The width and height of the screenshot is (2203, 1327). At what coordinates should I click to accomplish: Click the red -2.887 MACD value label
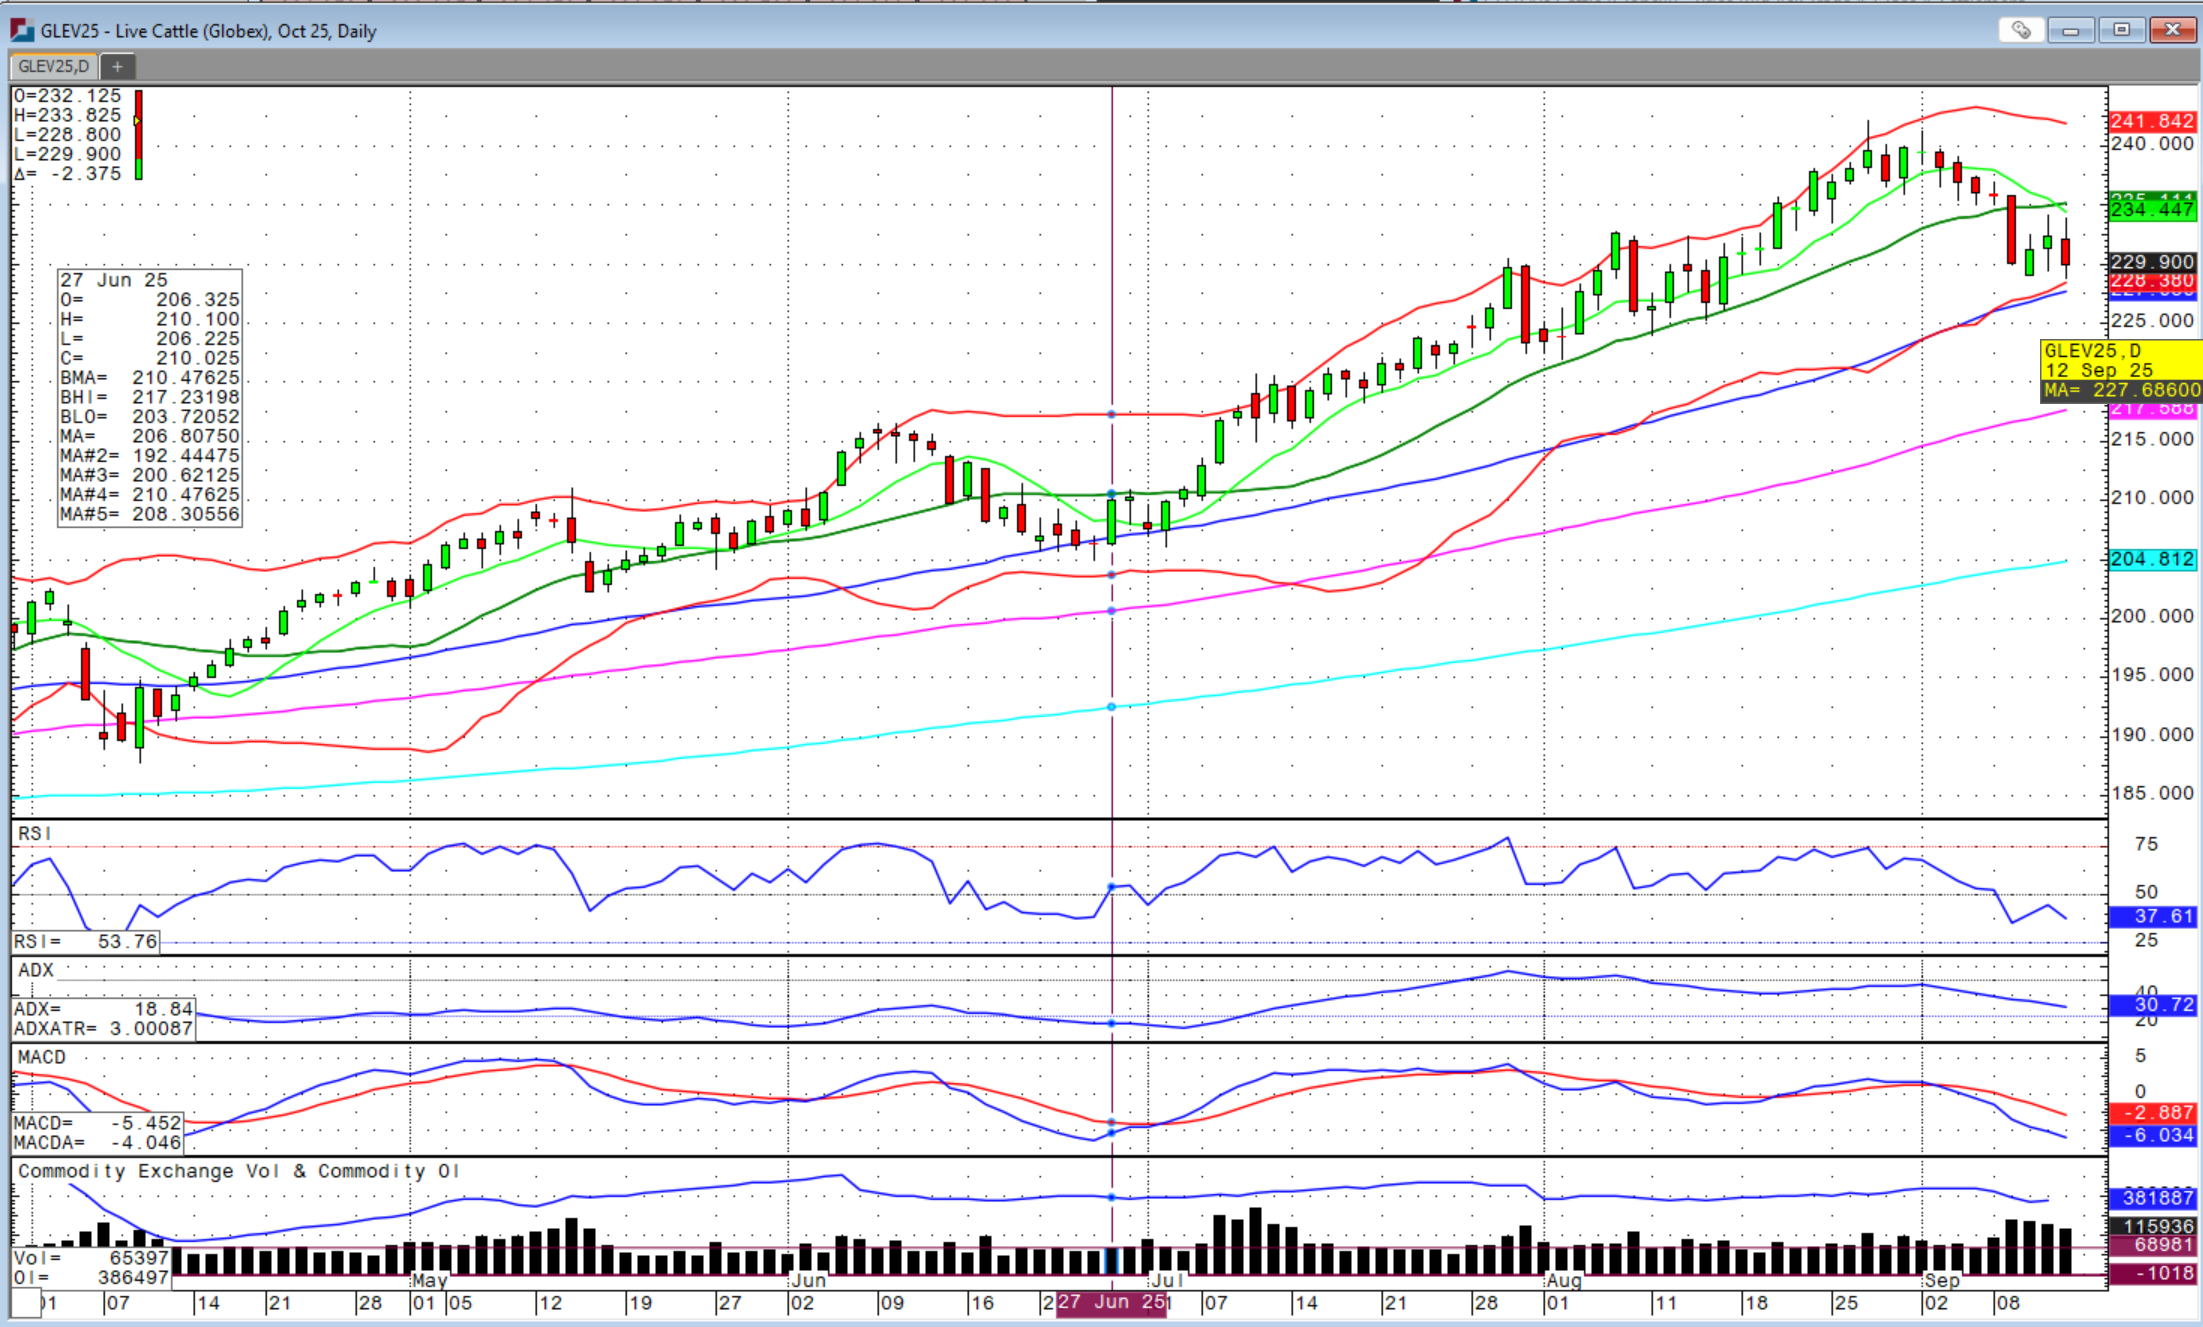pos(2152,1113)
